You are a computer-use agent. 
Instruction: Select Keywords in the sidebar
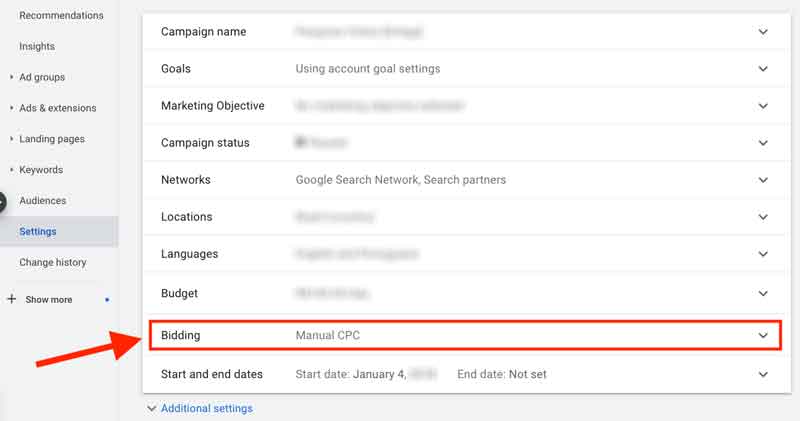pos(41,170)
